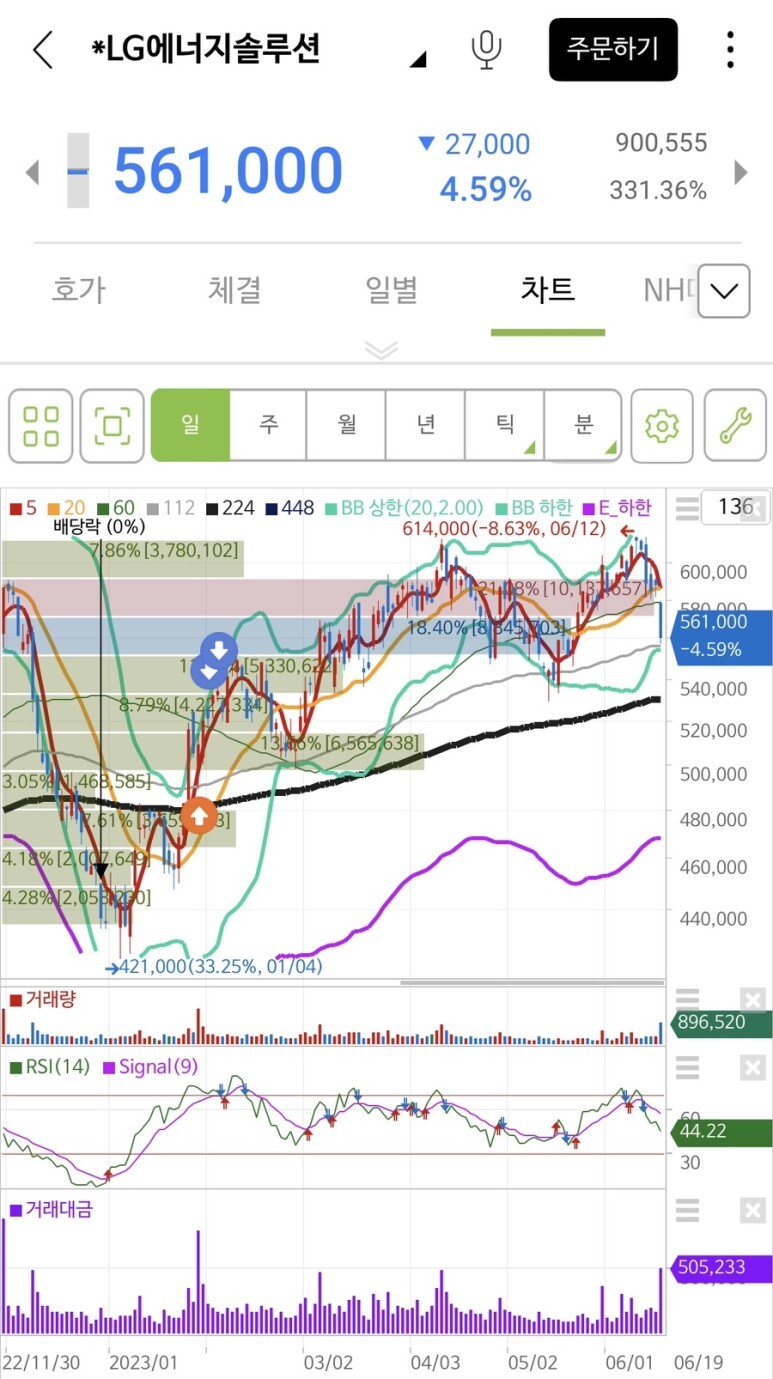The height and width of the screenshot is (1379, 773).
Task: Open 틱 interval dropdown
Action: [x=505, y=425]
